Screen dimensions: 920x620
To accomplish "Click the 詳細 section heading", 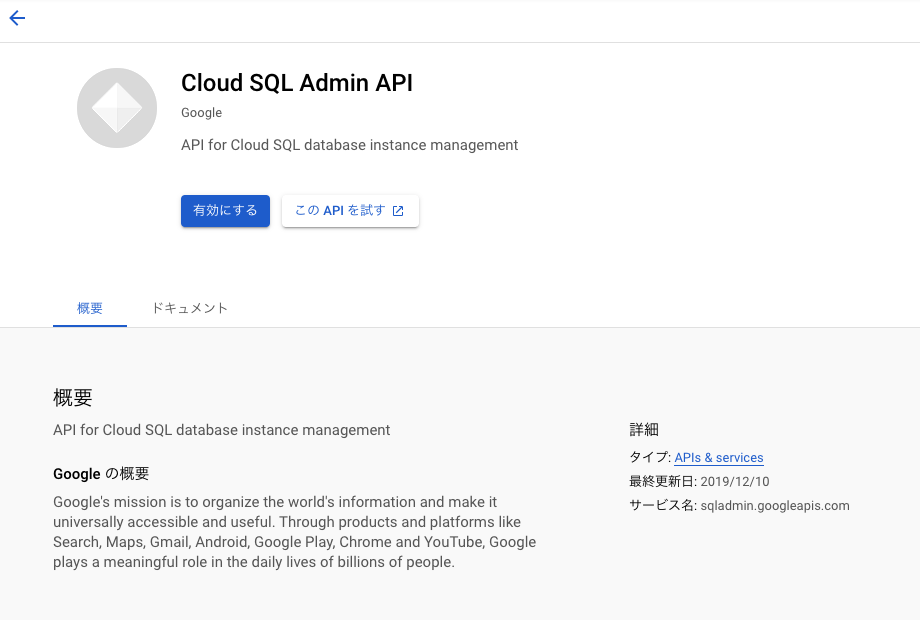I will [x=644, y=429].
